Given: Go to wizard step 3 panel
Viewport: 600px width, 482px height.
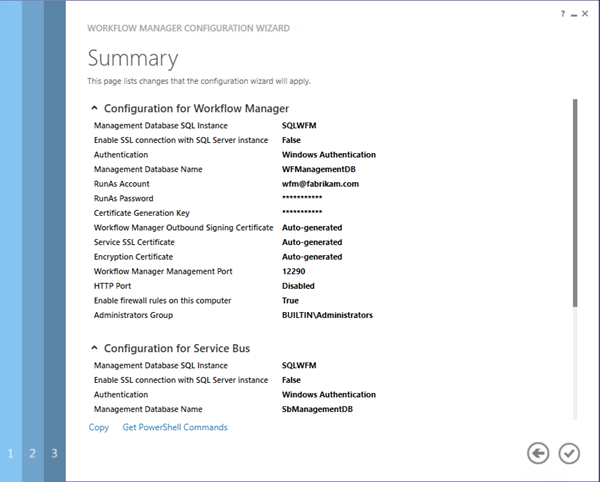Looking at the screenshot, I should pos(54,453).
